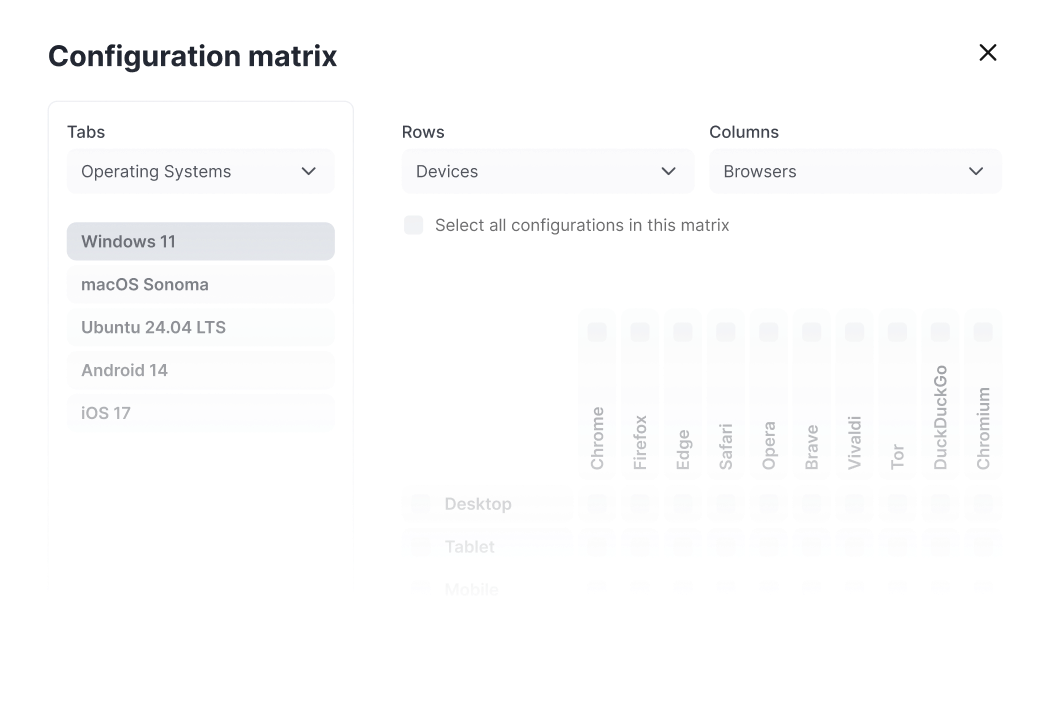Check the Chrome column header checkbox
The image size is (1050, 728).
coord(596,331)
